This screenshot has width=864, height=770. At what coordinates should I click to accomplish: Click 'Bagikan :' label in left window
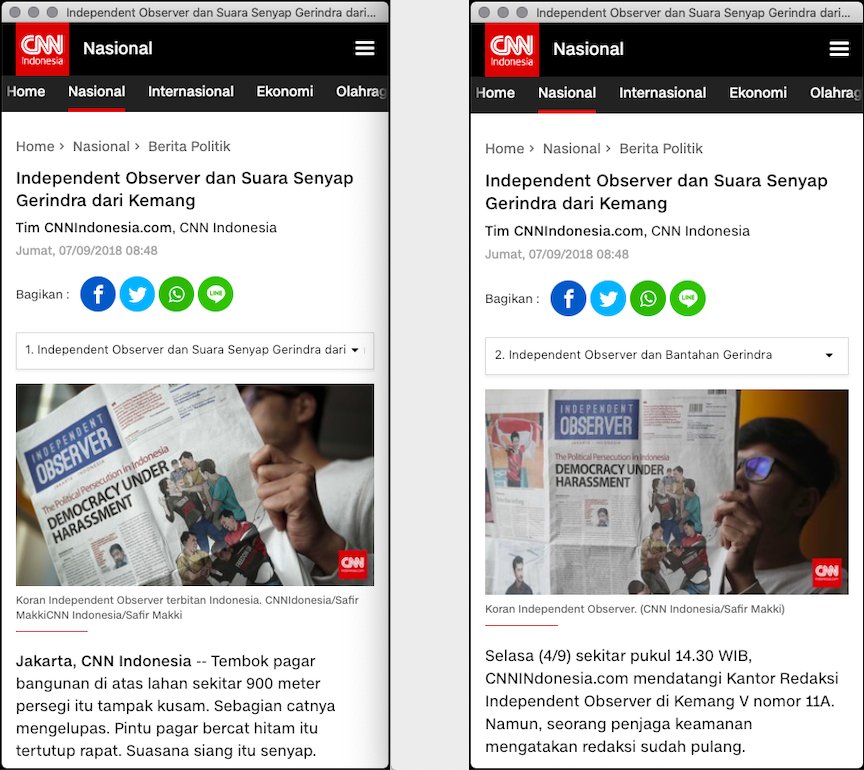[42, 294]
